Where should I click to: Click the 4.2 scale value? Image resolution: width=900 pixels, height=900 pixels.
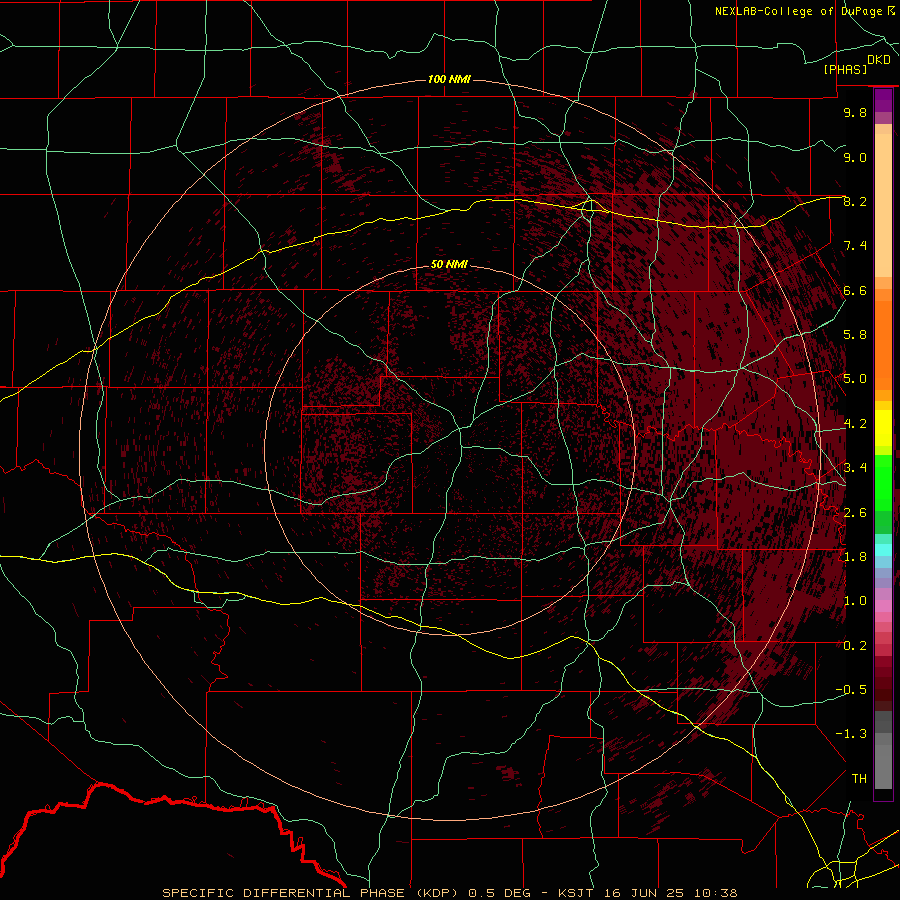pos(855,424)
